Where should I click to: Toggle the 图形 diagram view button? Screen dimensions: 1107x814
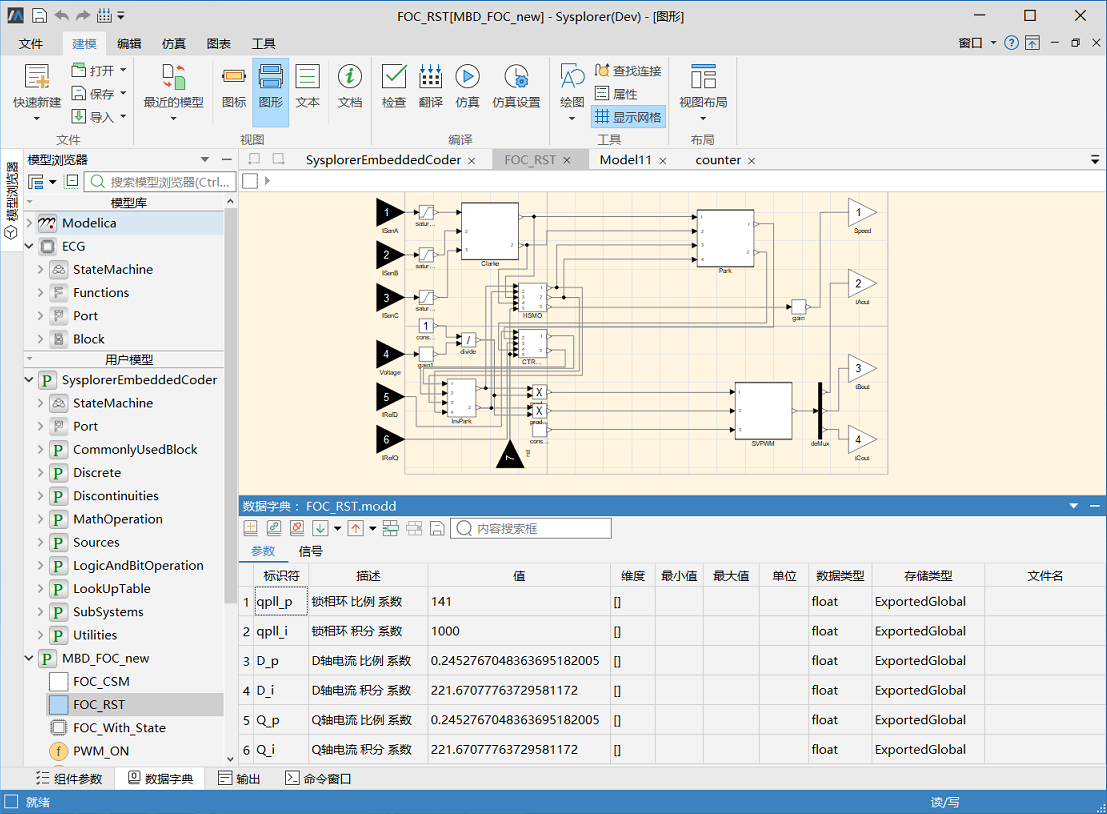[271, 78]
